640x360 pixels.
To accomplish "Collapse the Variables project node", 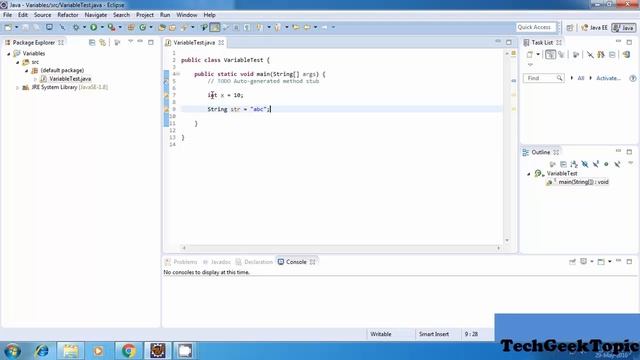I will tap(9, 53).
